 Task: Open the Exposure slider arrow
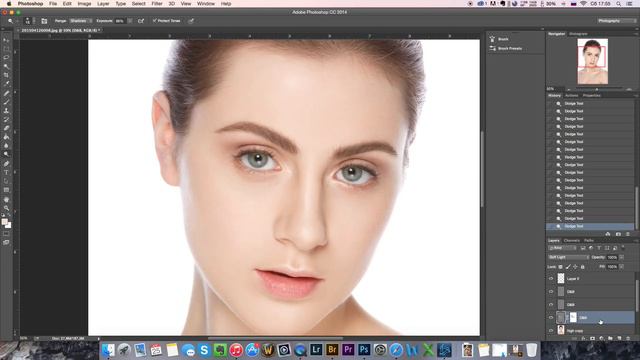(x=129, y=21)
